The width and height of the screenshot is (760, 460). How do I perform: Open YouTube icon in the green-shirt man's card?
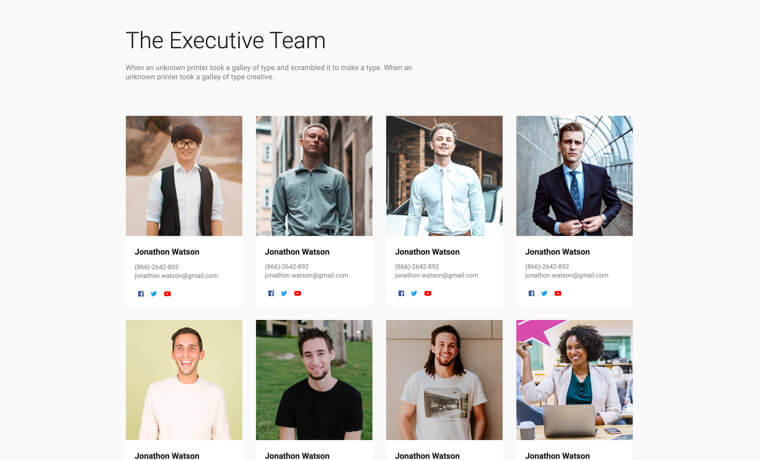(297, 293)
